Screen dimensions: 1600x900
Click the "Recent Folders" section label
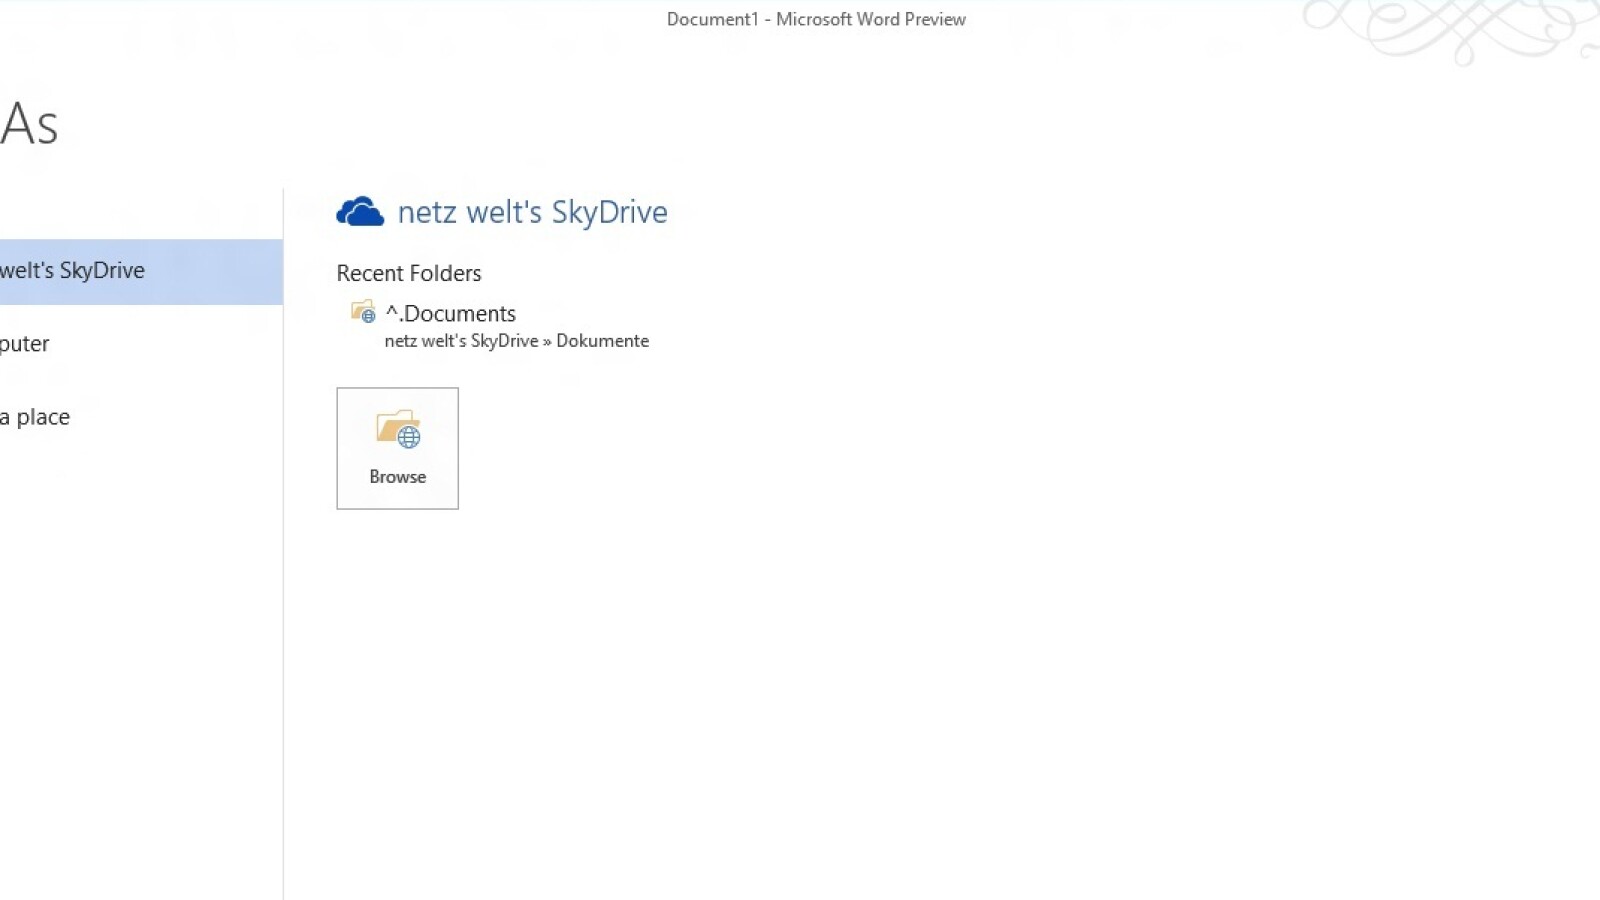click(408, 272)
